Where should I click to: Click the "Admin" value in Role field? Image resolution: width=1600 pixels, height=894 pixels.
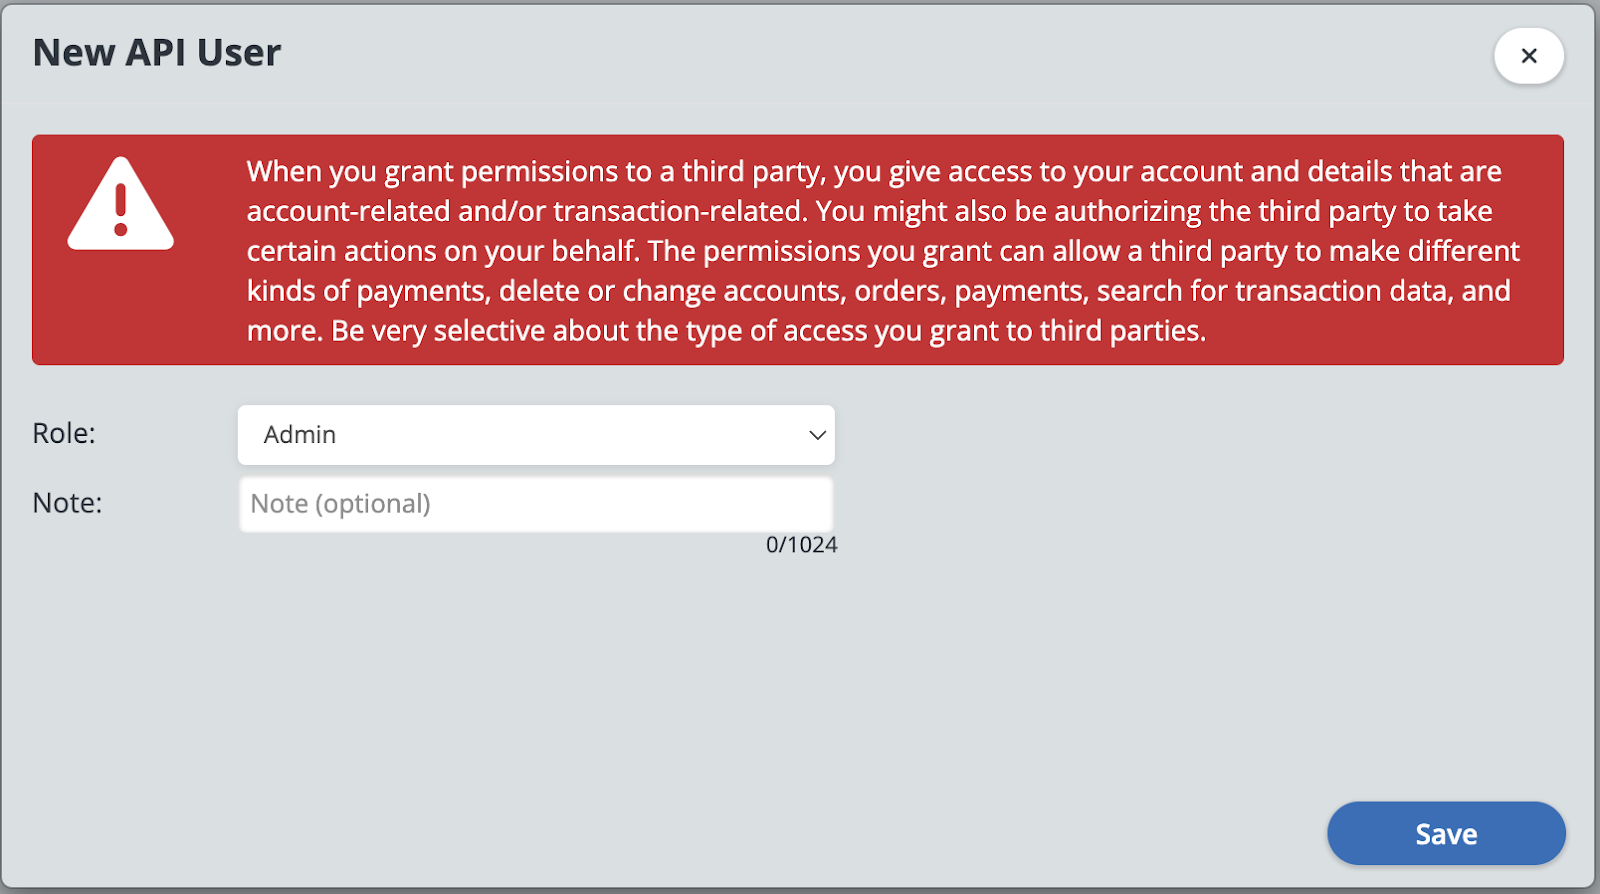pos(300,435)
